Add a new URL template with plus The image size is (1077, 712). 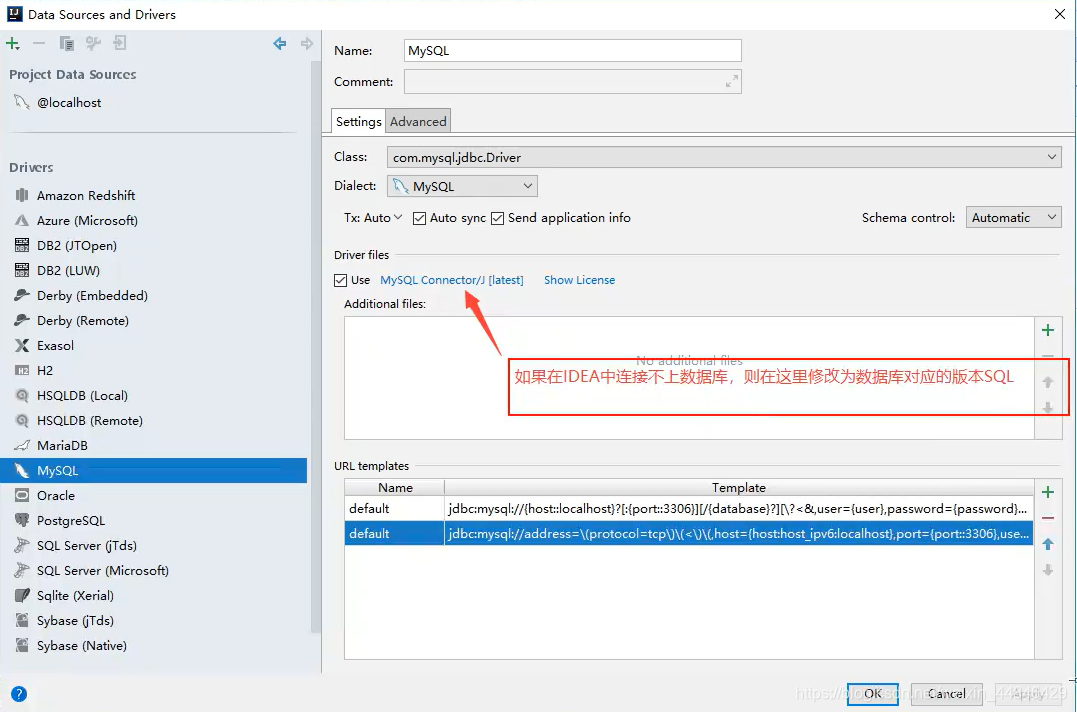point(1047,492)
